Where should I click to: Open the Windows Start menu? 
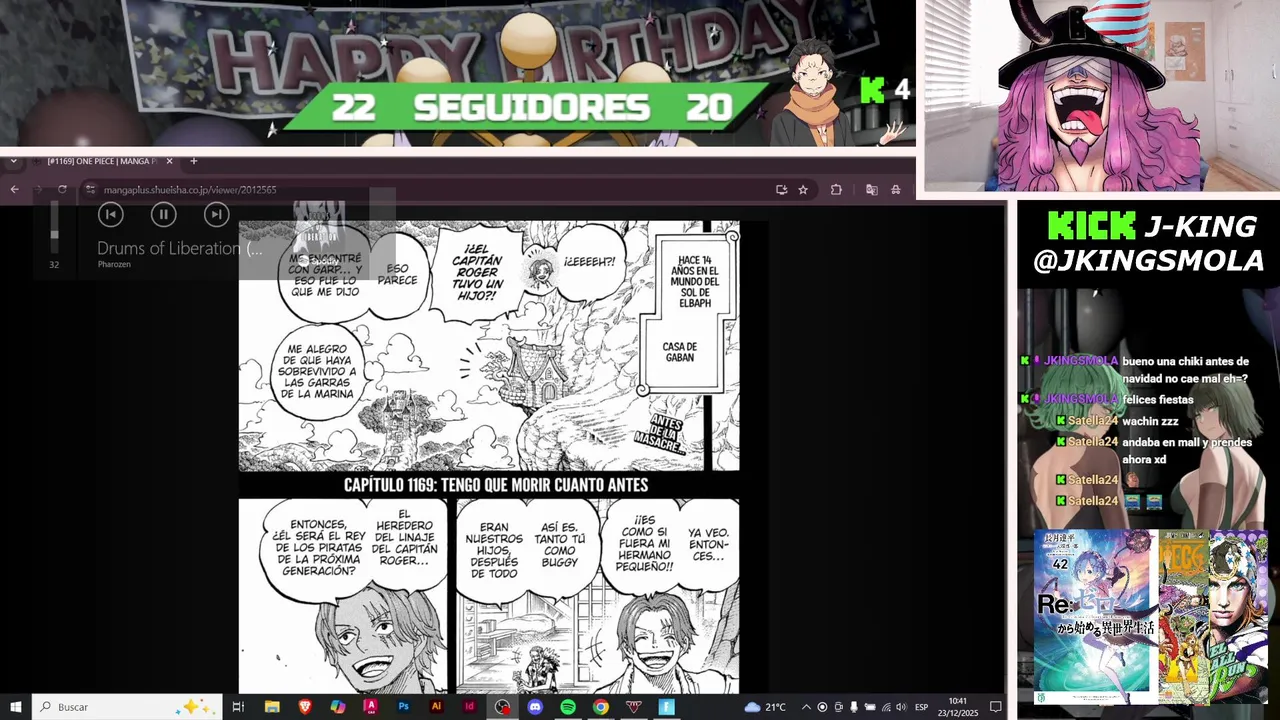[15, 707]
